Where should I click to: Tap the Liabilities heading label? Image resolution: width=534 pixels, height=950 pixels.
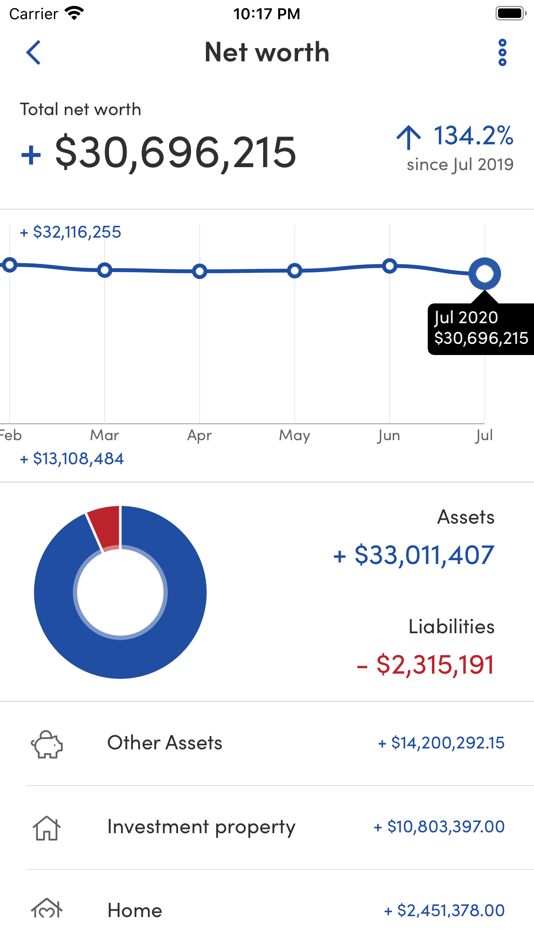(452, 626)
